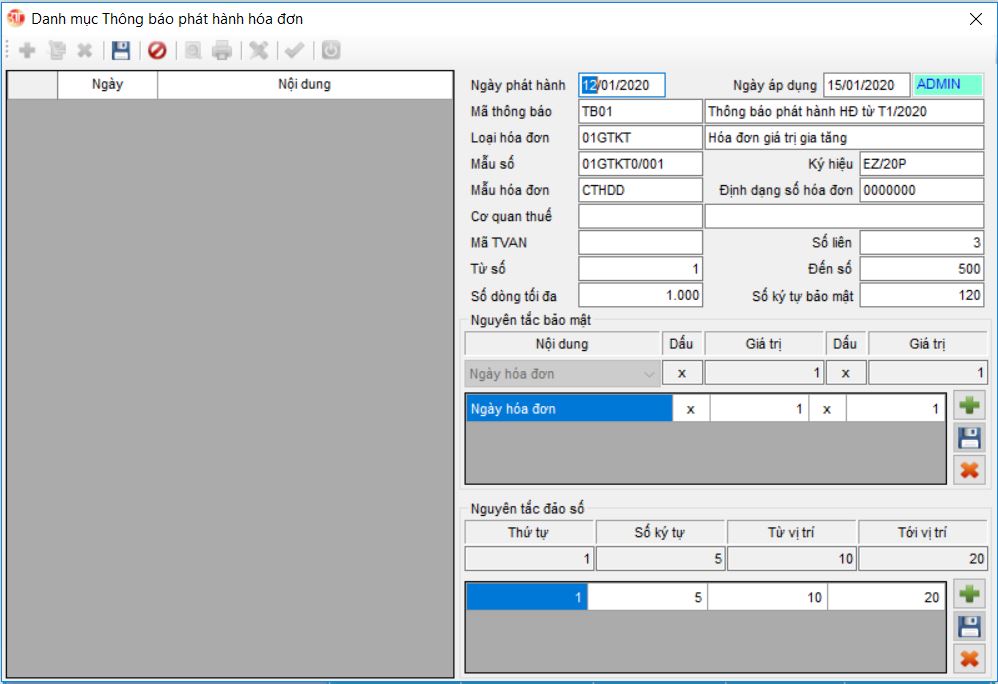
Task: Save the Nguyên tắc bảo mật row
Action: pos(969,438)
